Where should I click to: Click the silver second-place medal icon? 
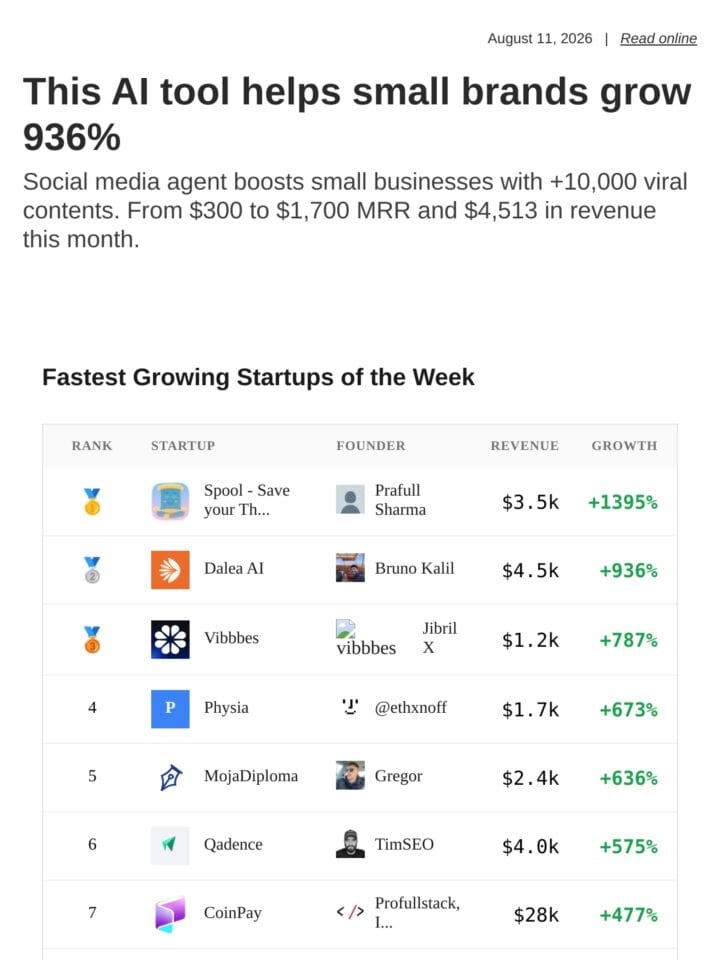92,570
